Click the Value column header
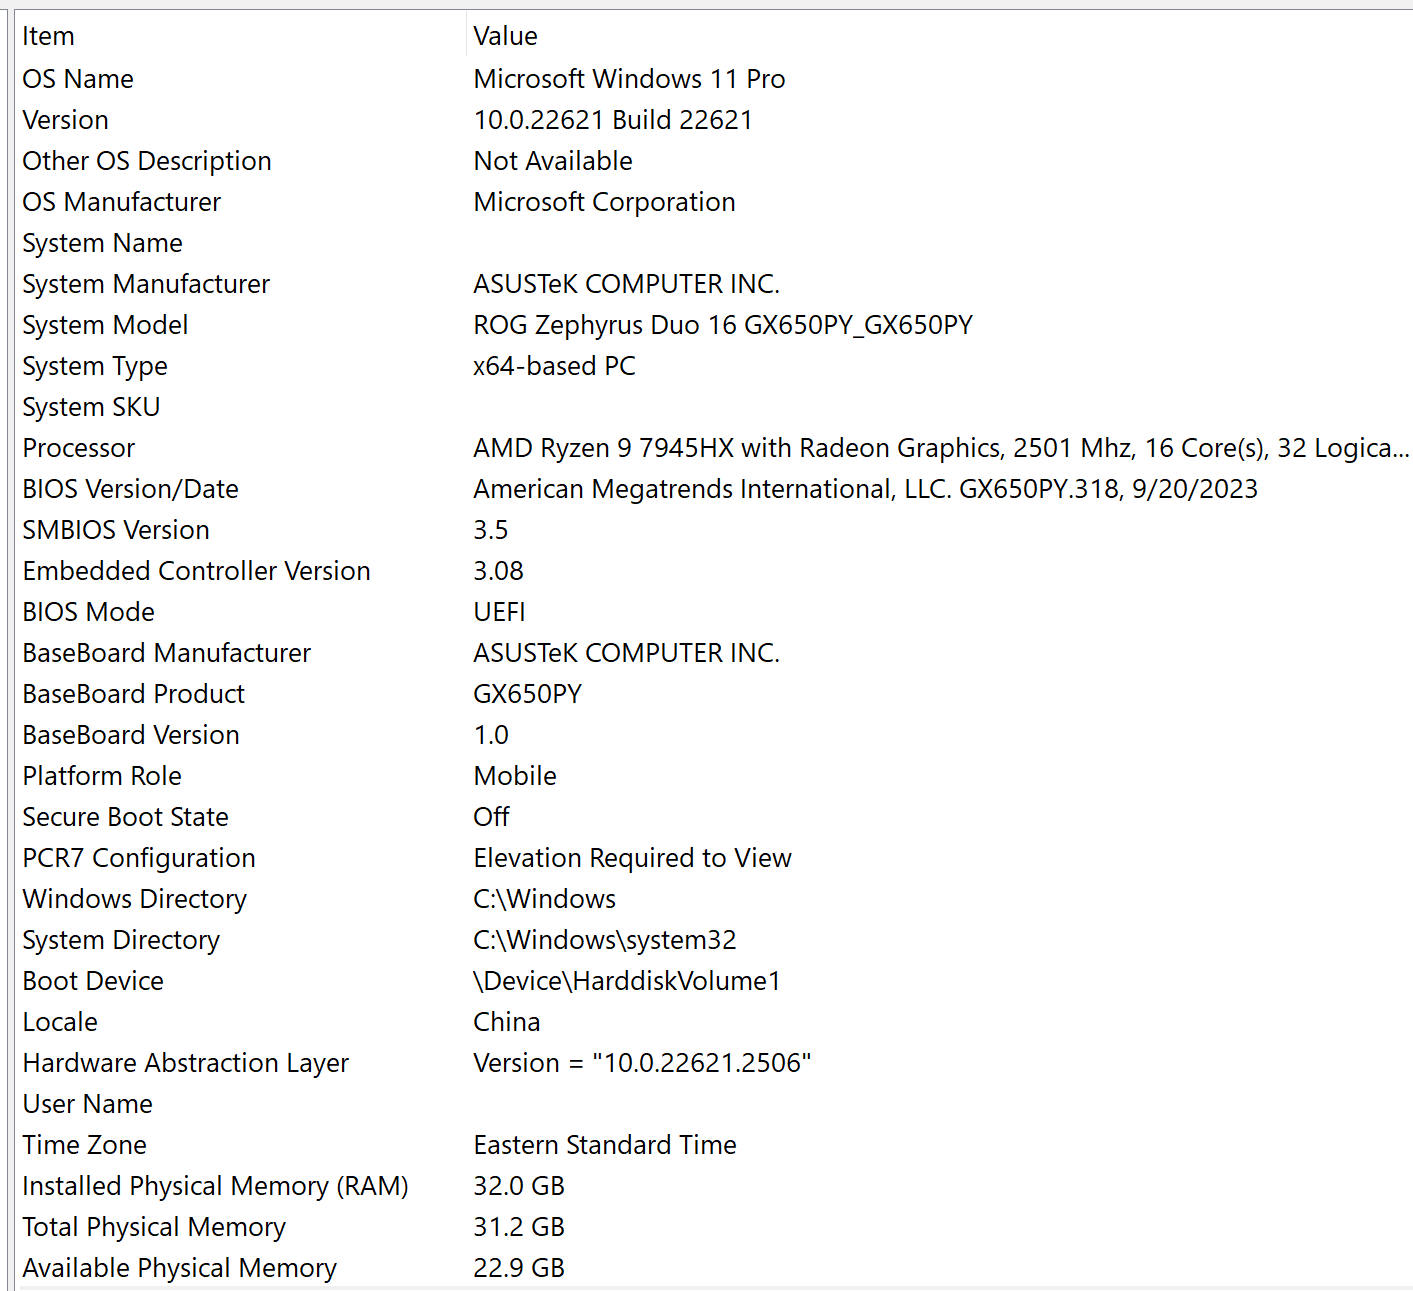 coord(505,36)
